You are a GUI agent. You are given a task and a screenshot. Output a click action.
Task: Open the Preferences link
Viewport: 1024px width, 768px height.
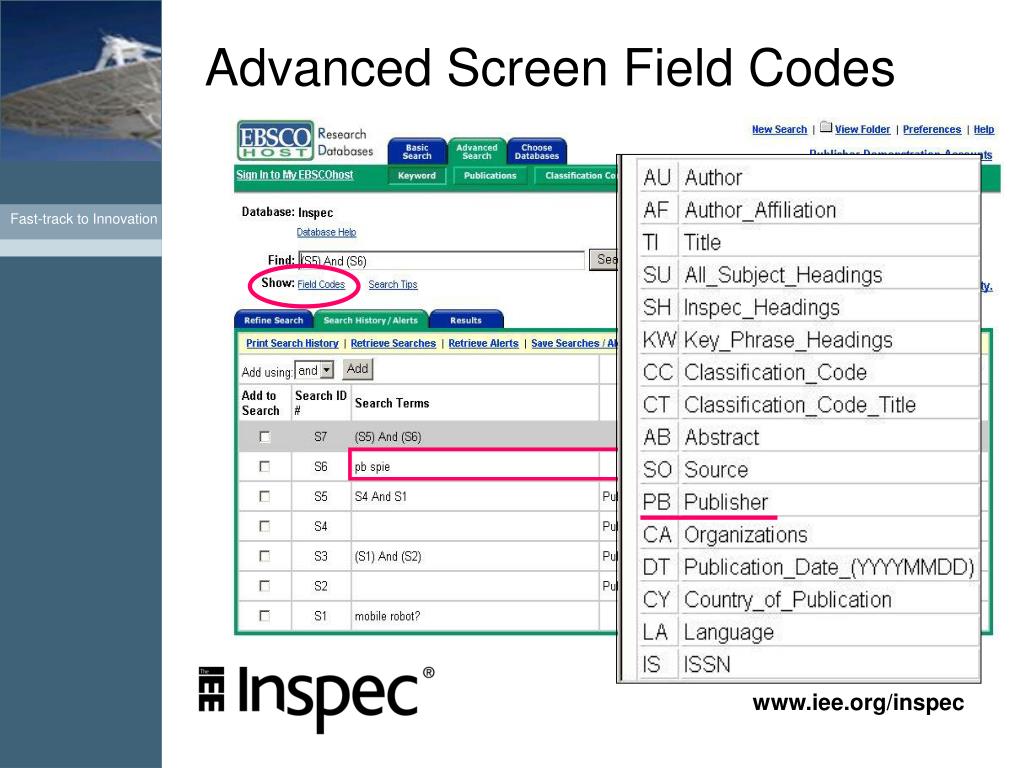(x=932, y=129)
